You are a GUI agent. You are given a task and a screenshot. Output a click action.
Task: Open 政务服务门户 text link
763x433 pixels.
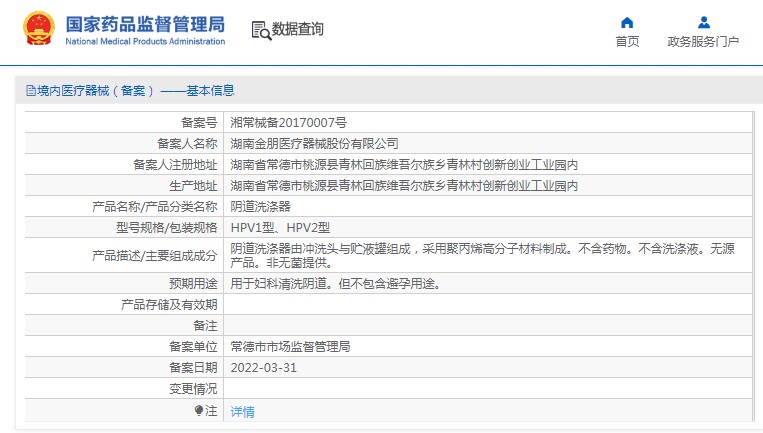click(x=703, y=42)
